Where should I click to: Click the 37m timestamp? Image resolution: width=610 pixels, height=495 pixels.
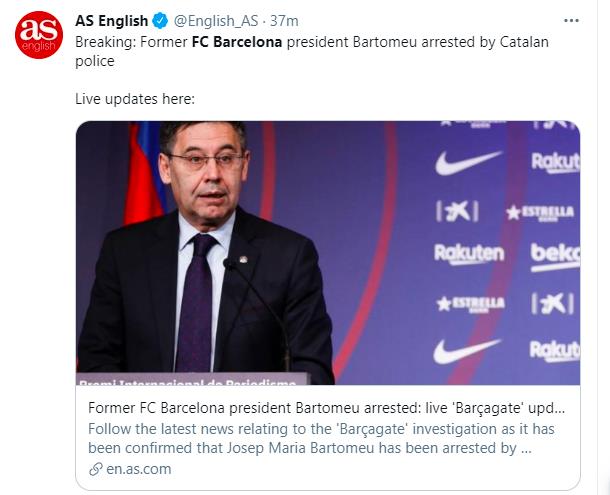[x=284, y=21]
